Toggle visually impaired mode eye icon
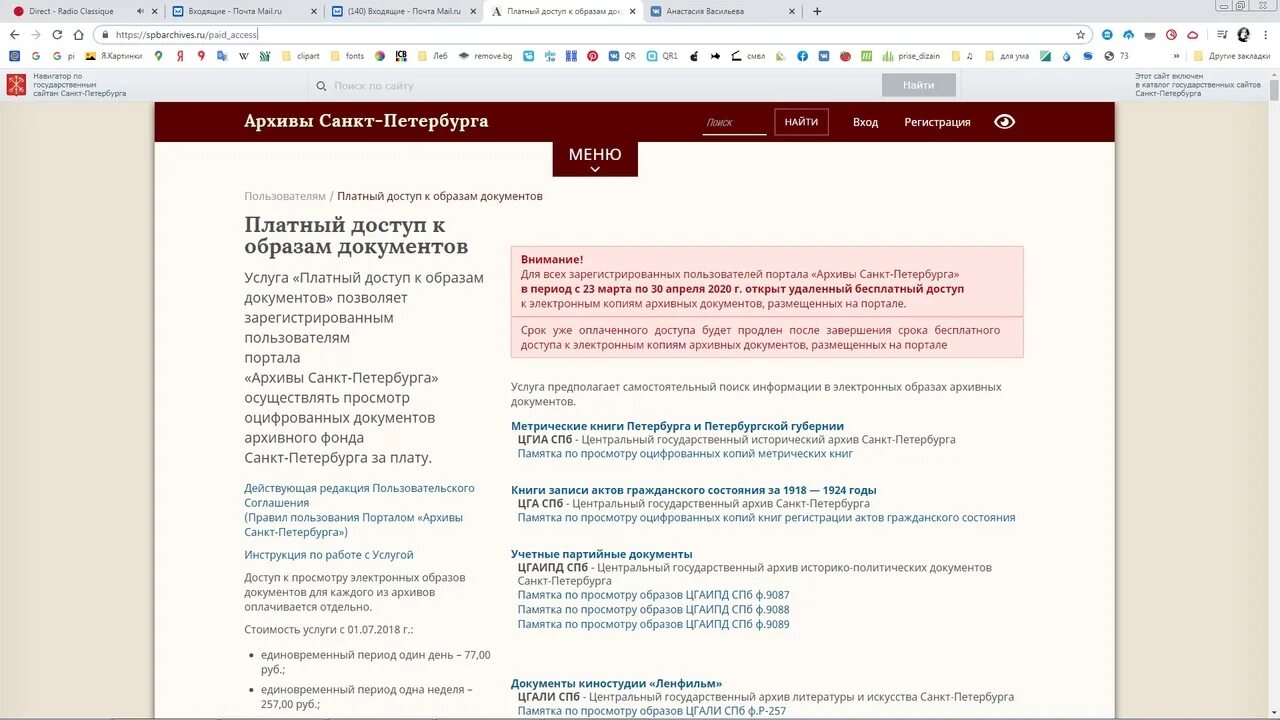The width and height of the screenshot is (1280, 720). (x=1004, y=122)
